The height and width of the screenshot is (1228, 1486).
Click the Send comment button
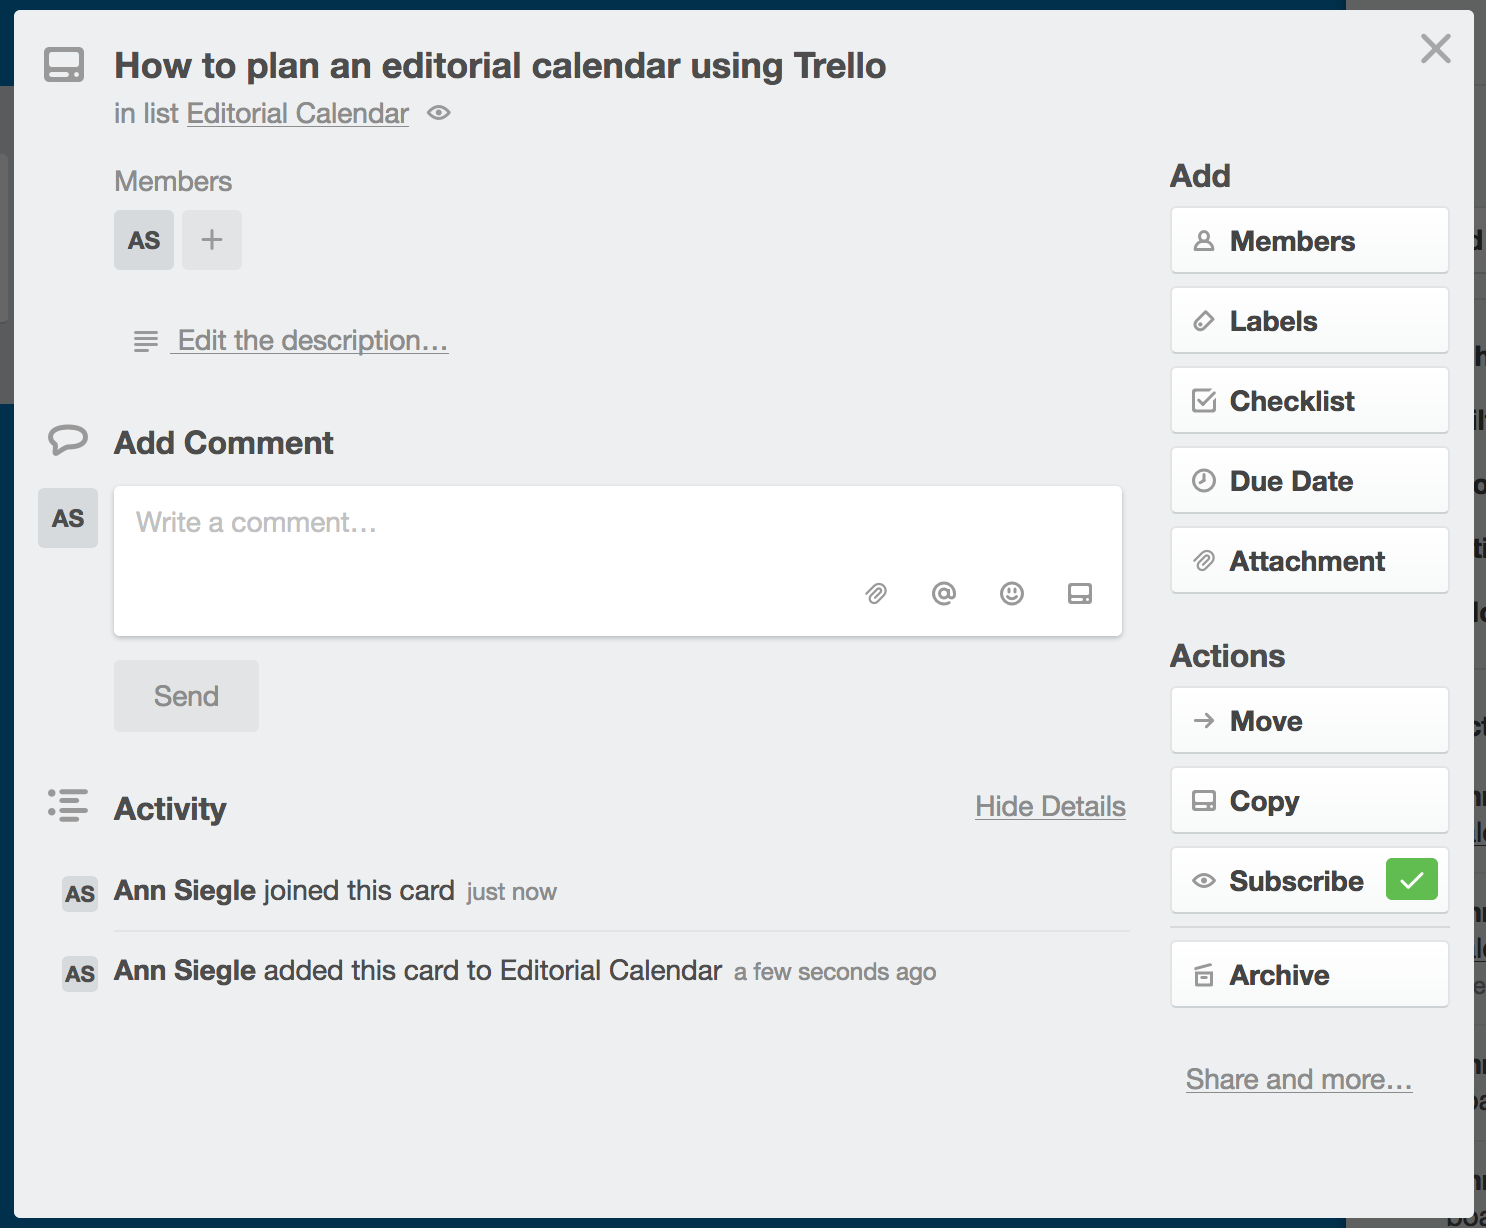click(186, 696)
